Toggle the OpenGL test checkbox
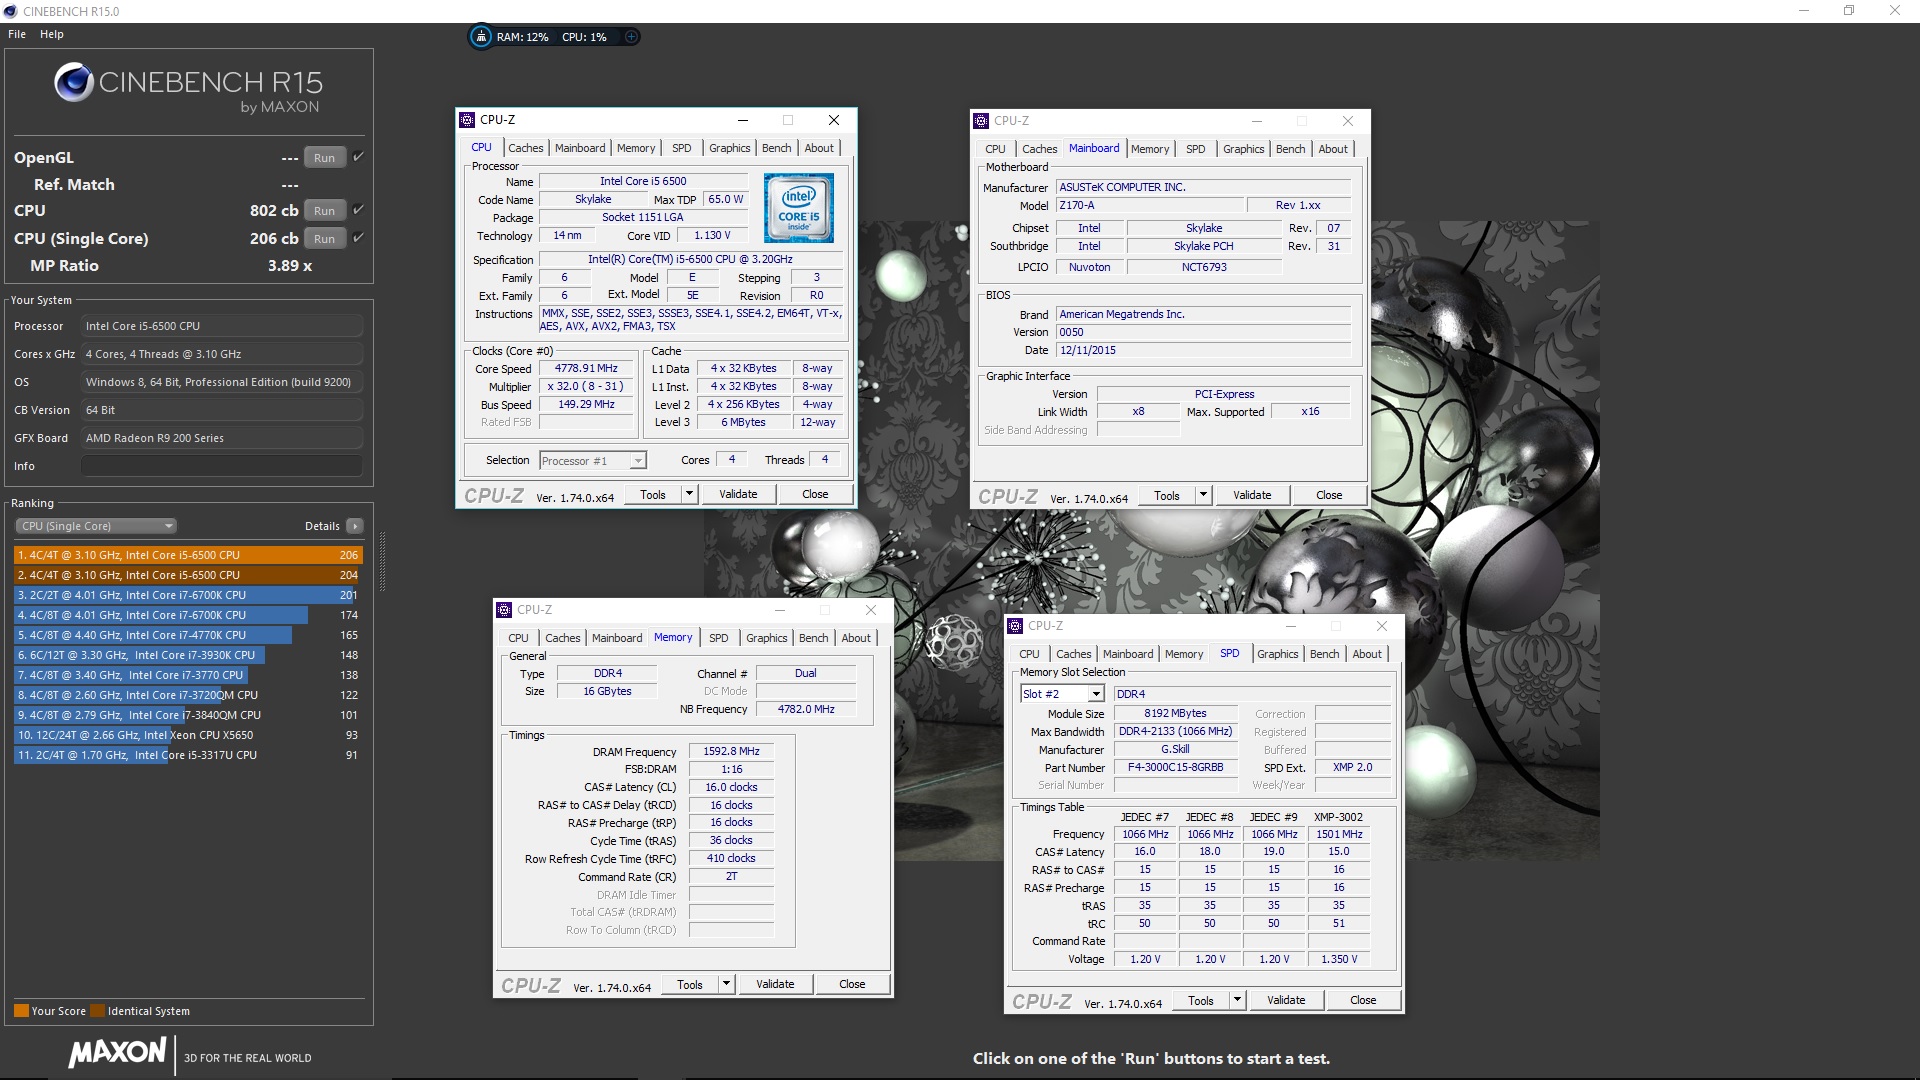Viewport: 1920px width, 1080px height. point(358,157)
